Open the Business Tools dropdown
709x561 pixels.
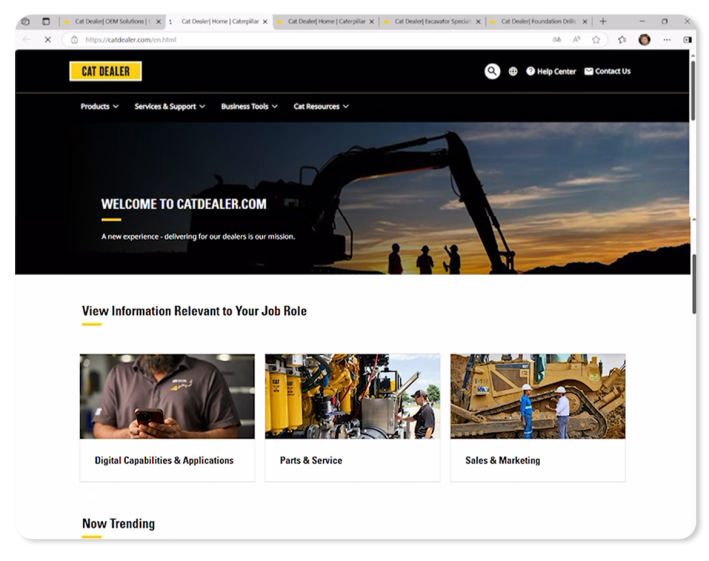(249, 106)
